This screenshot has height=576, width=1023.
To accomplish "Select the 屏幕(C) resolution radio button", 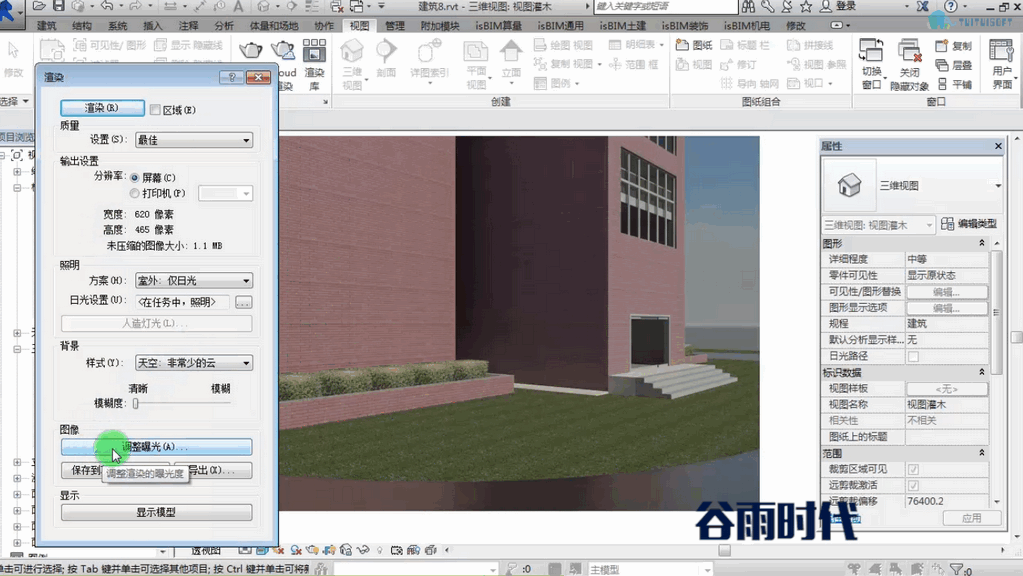I will pyautogui.click(x=134, y=177).
